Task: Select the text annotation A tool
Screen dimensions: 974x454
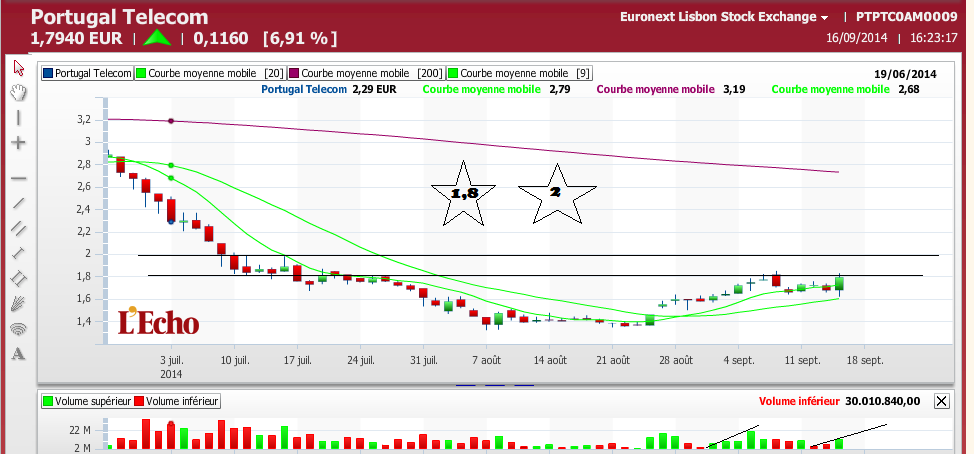Action: 19,354
